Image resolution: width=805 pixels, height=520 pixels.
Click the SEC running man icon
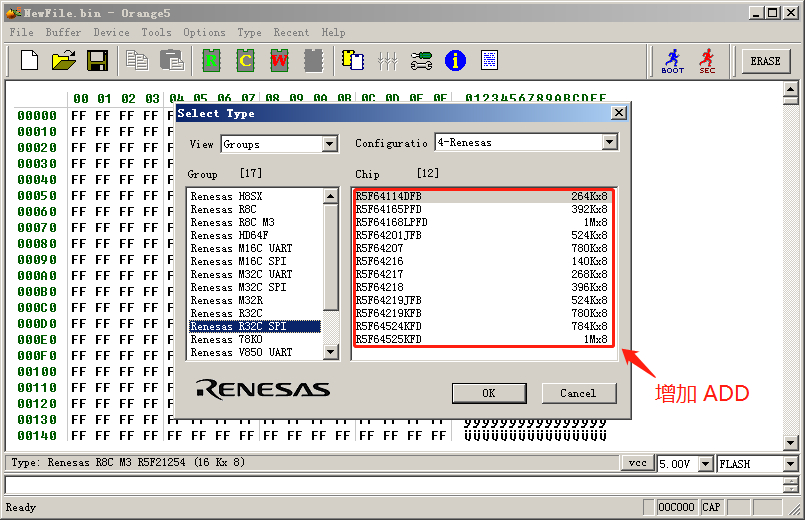[707, 61]
